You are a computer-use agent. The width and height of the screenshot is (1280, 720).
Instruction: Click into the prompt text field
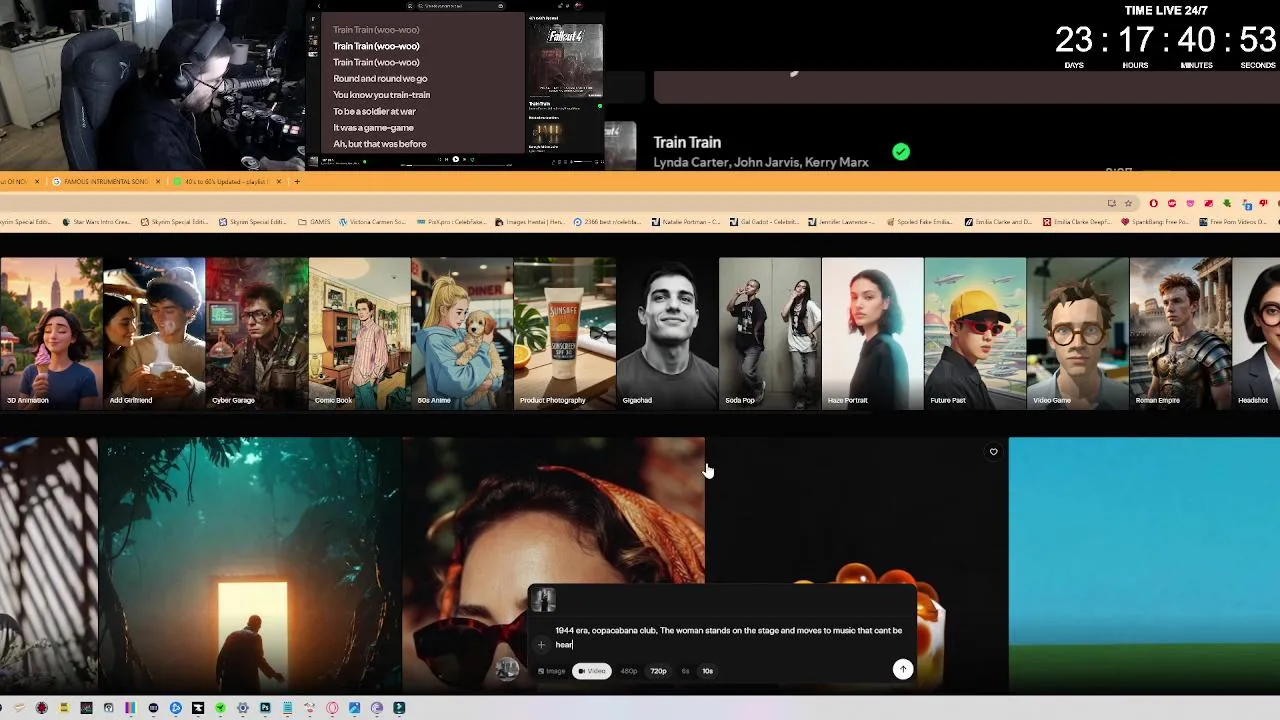pyautogui.click(x=728, y=637)
